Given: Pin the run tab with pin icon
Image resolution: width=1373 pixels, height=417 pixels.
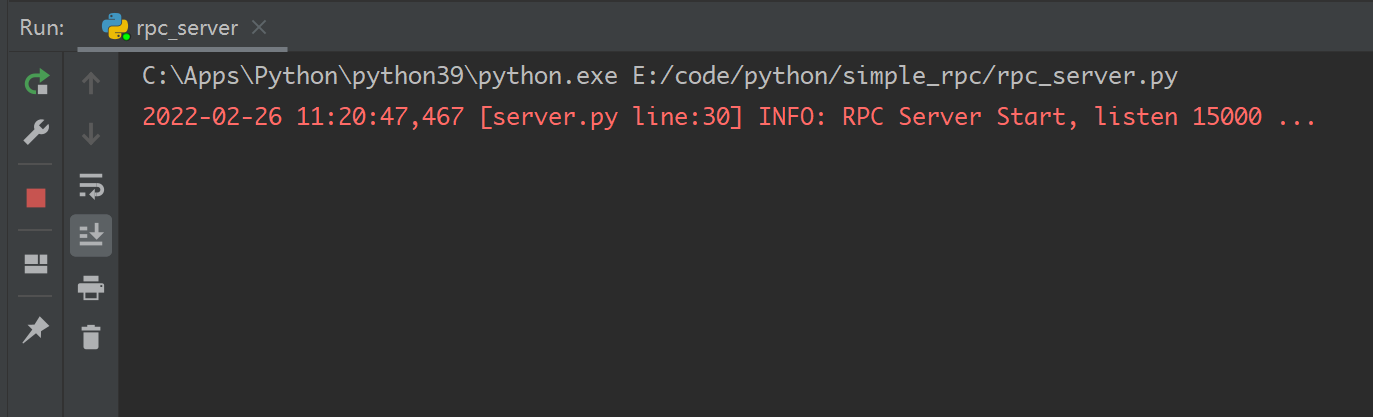Looking at the screenshot, I should (x=36, y=329).
